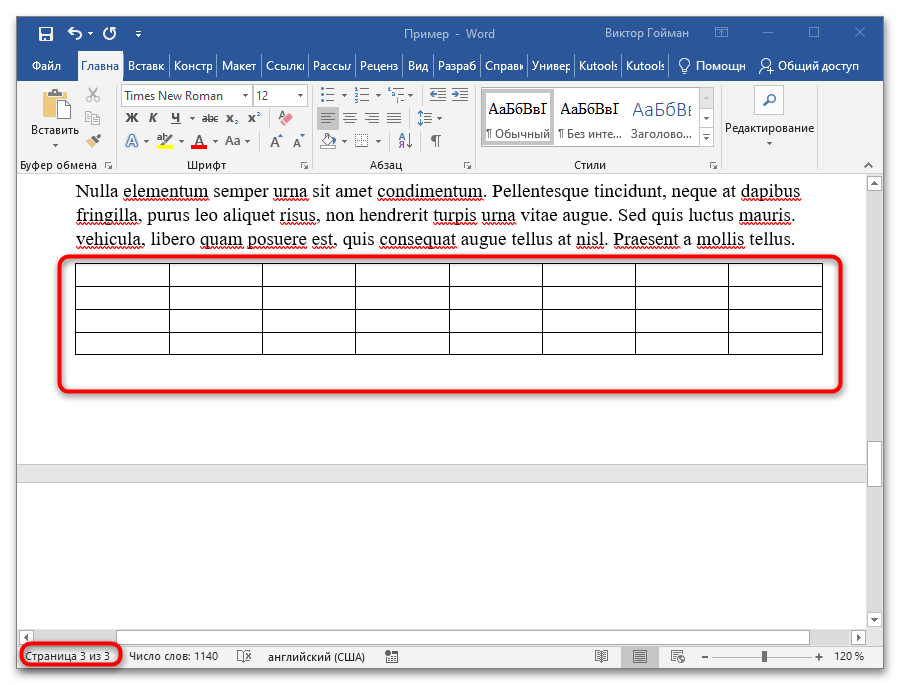Increase paragraph indent
900x685 pixels.
[460, 95]
